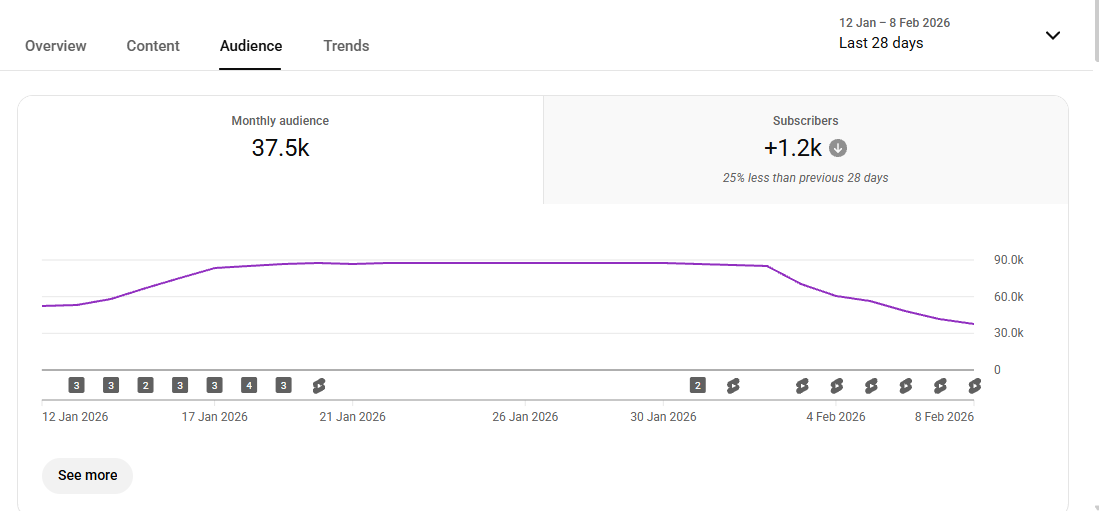The width and height of the screenshot is (1099, 511).
Task: Click the leftmost video marker labeled 3
Action: [x=77, y=385]
